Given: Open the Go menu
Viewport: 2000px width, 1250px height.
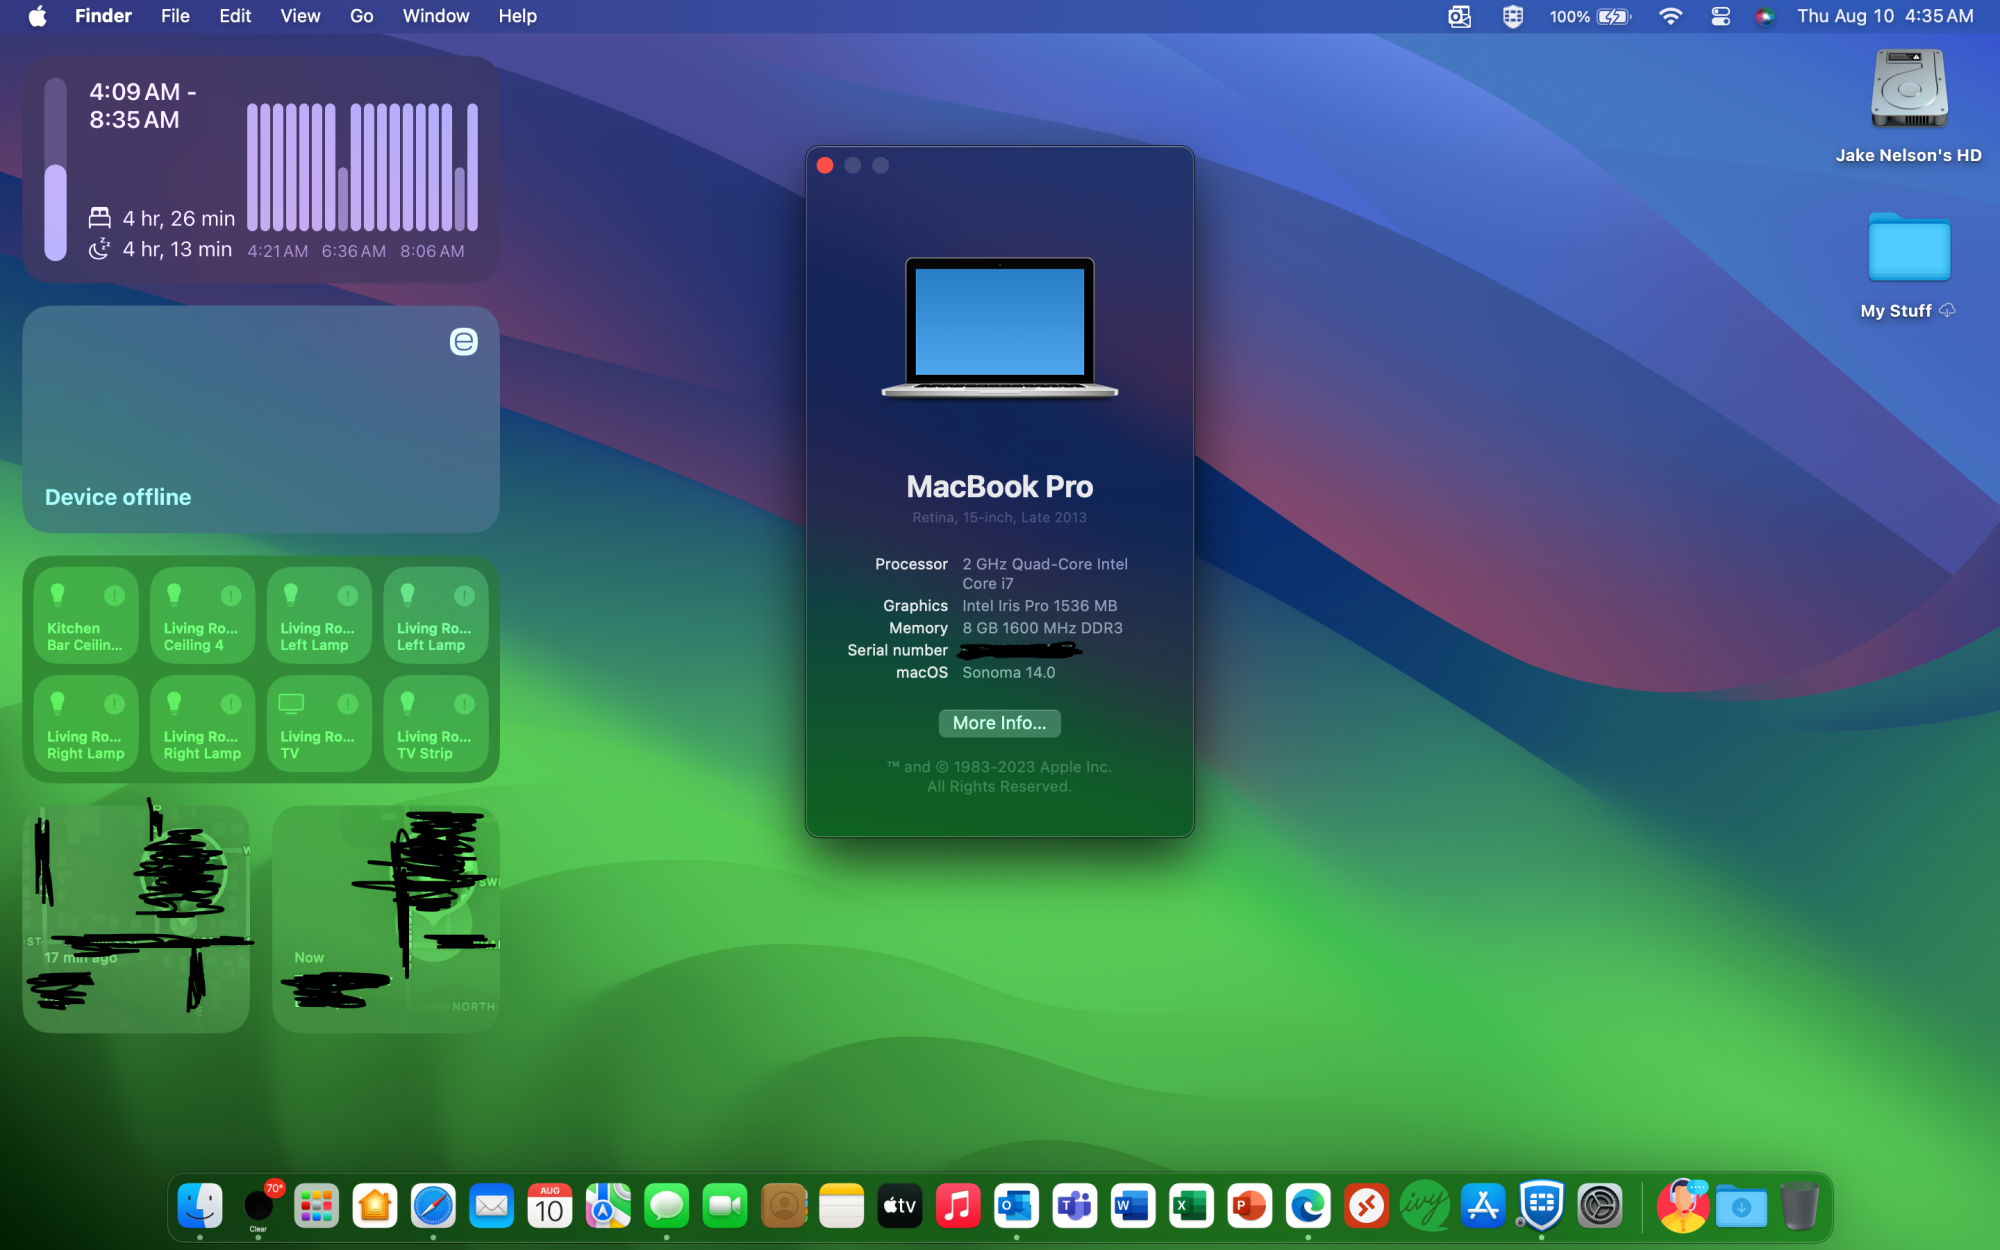Looking at the screenshot, I should [x=361, y=16].
